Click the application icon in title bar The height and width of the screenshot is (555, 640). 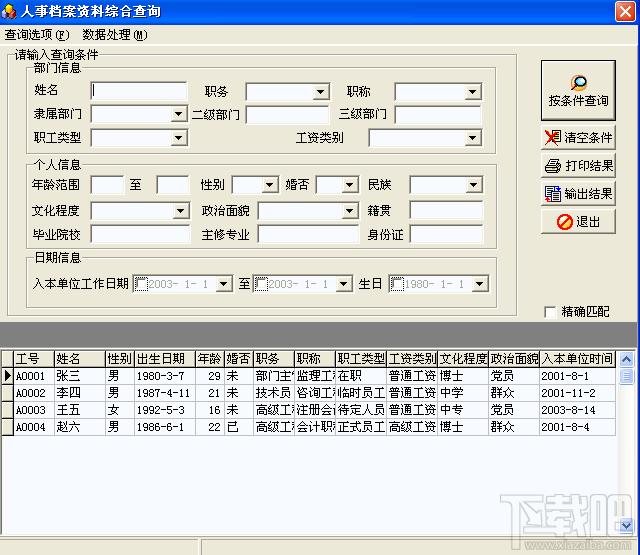(x=9, y=11)
